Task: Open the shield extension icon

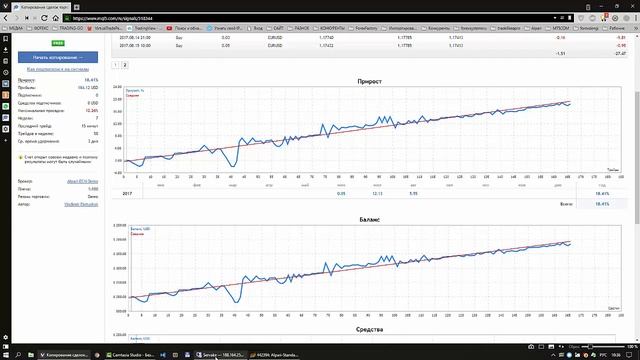Action: [581, 18]
